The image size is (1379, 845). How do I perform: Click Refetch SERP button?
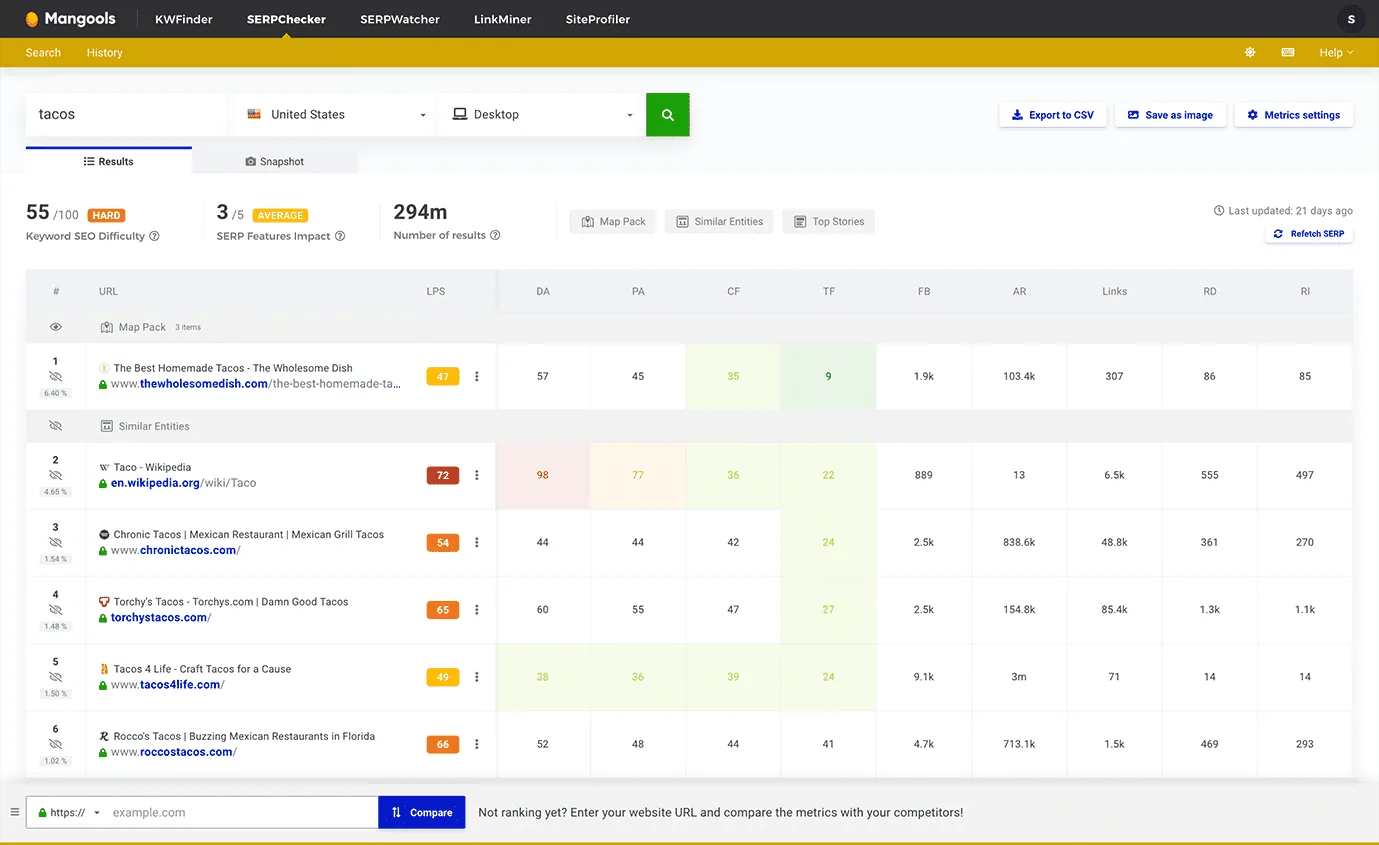(x=1309, y=234)
